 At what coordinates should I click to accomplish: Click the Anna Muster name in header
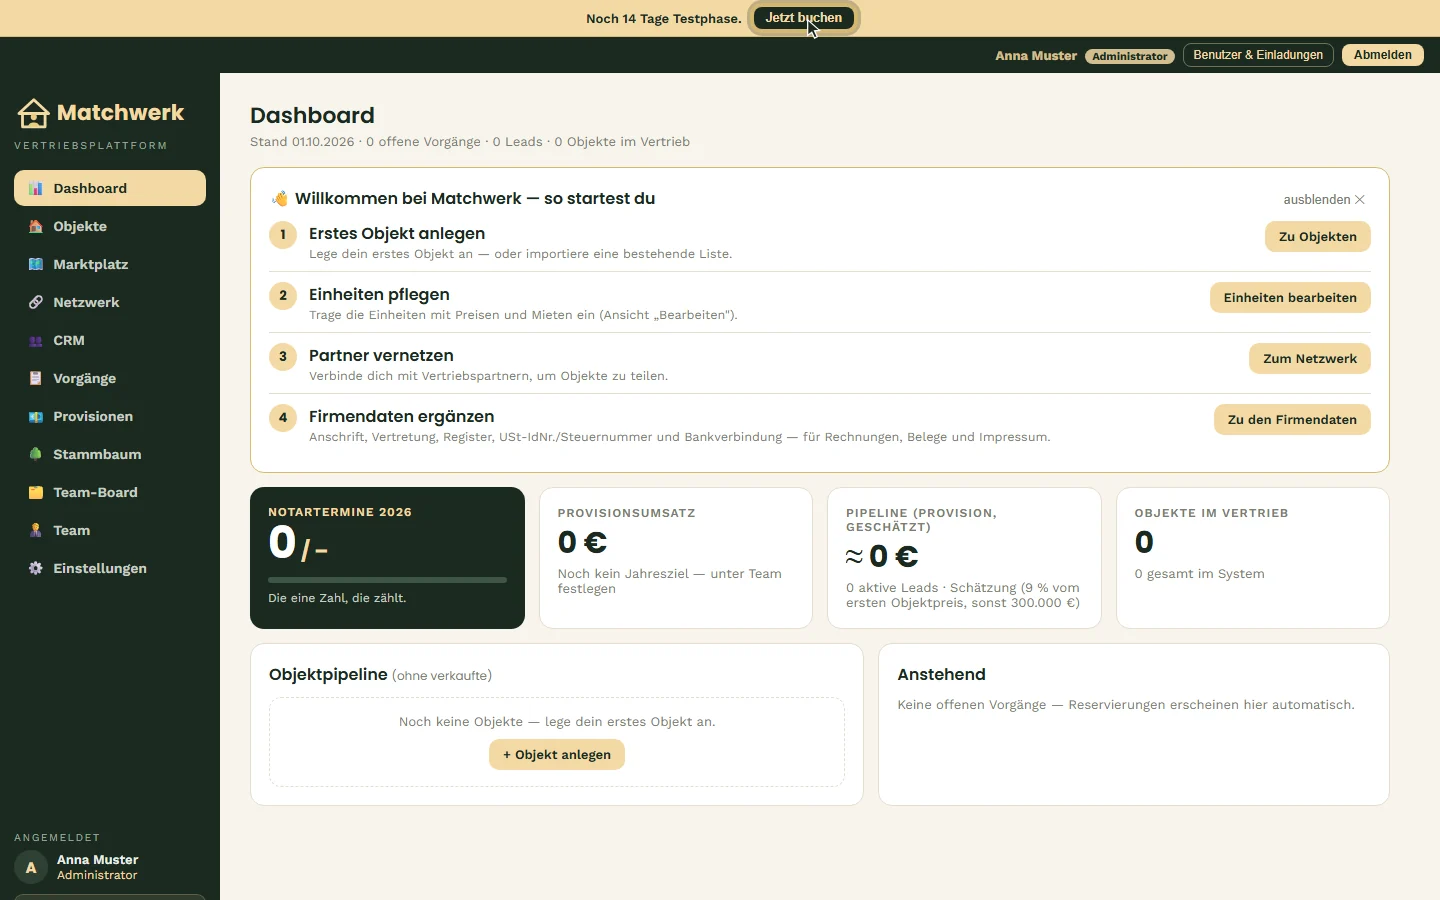(1036, 56)
